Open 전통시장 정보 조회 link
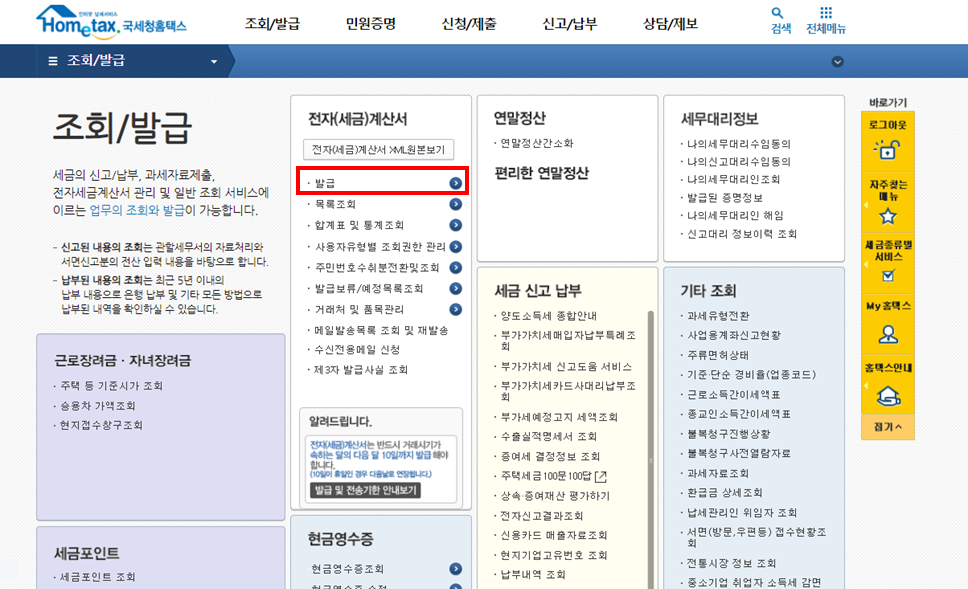968x589 pixels. [732, 563]
